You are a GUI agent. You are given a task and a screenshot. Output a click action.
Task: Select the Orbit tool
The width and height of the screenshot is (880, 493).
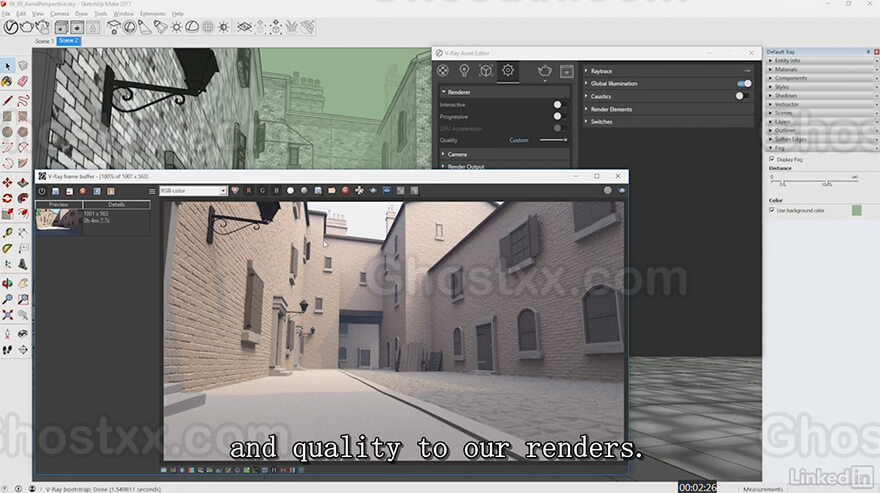pyautogui.click(x=7, y=284)
